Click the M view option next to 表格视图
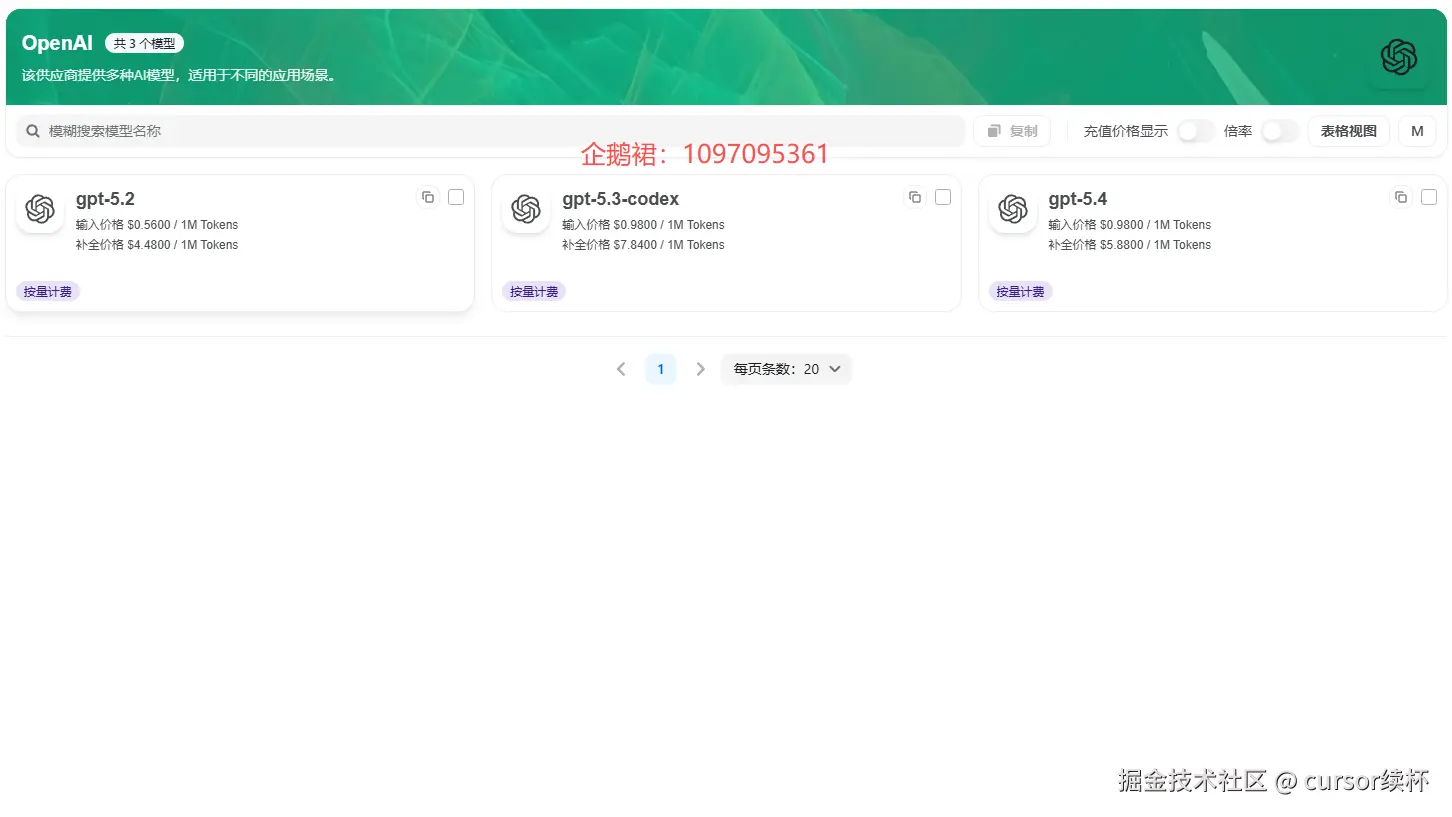Viewport: 1452px width, 817px height. point(1417,130)
